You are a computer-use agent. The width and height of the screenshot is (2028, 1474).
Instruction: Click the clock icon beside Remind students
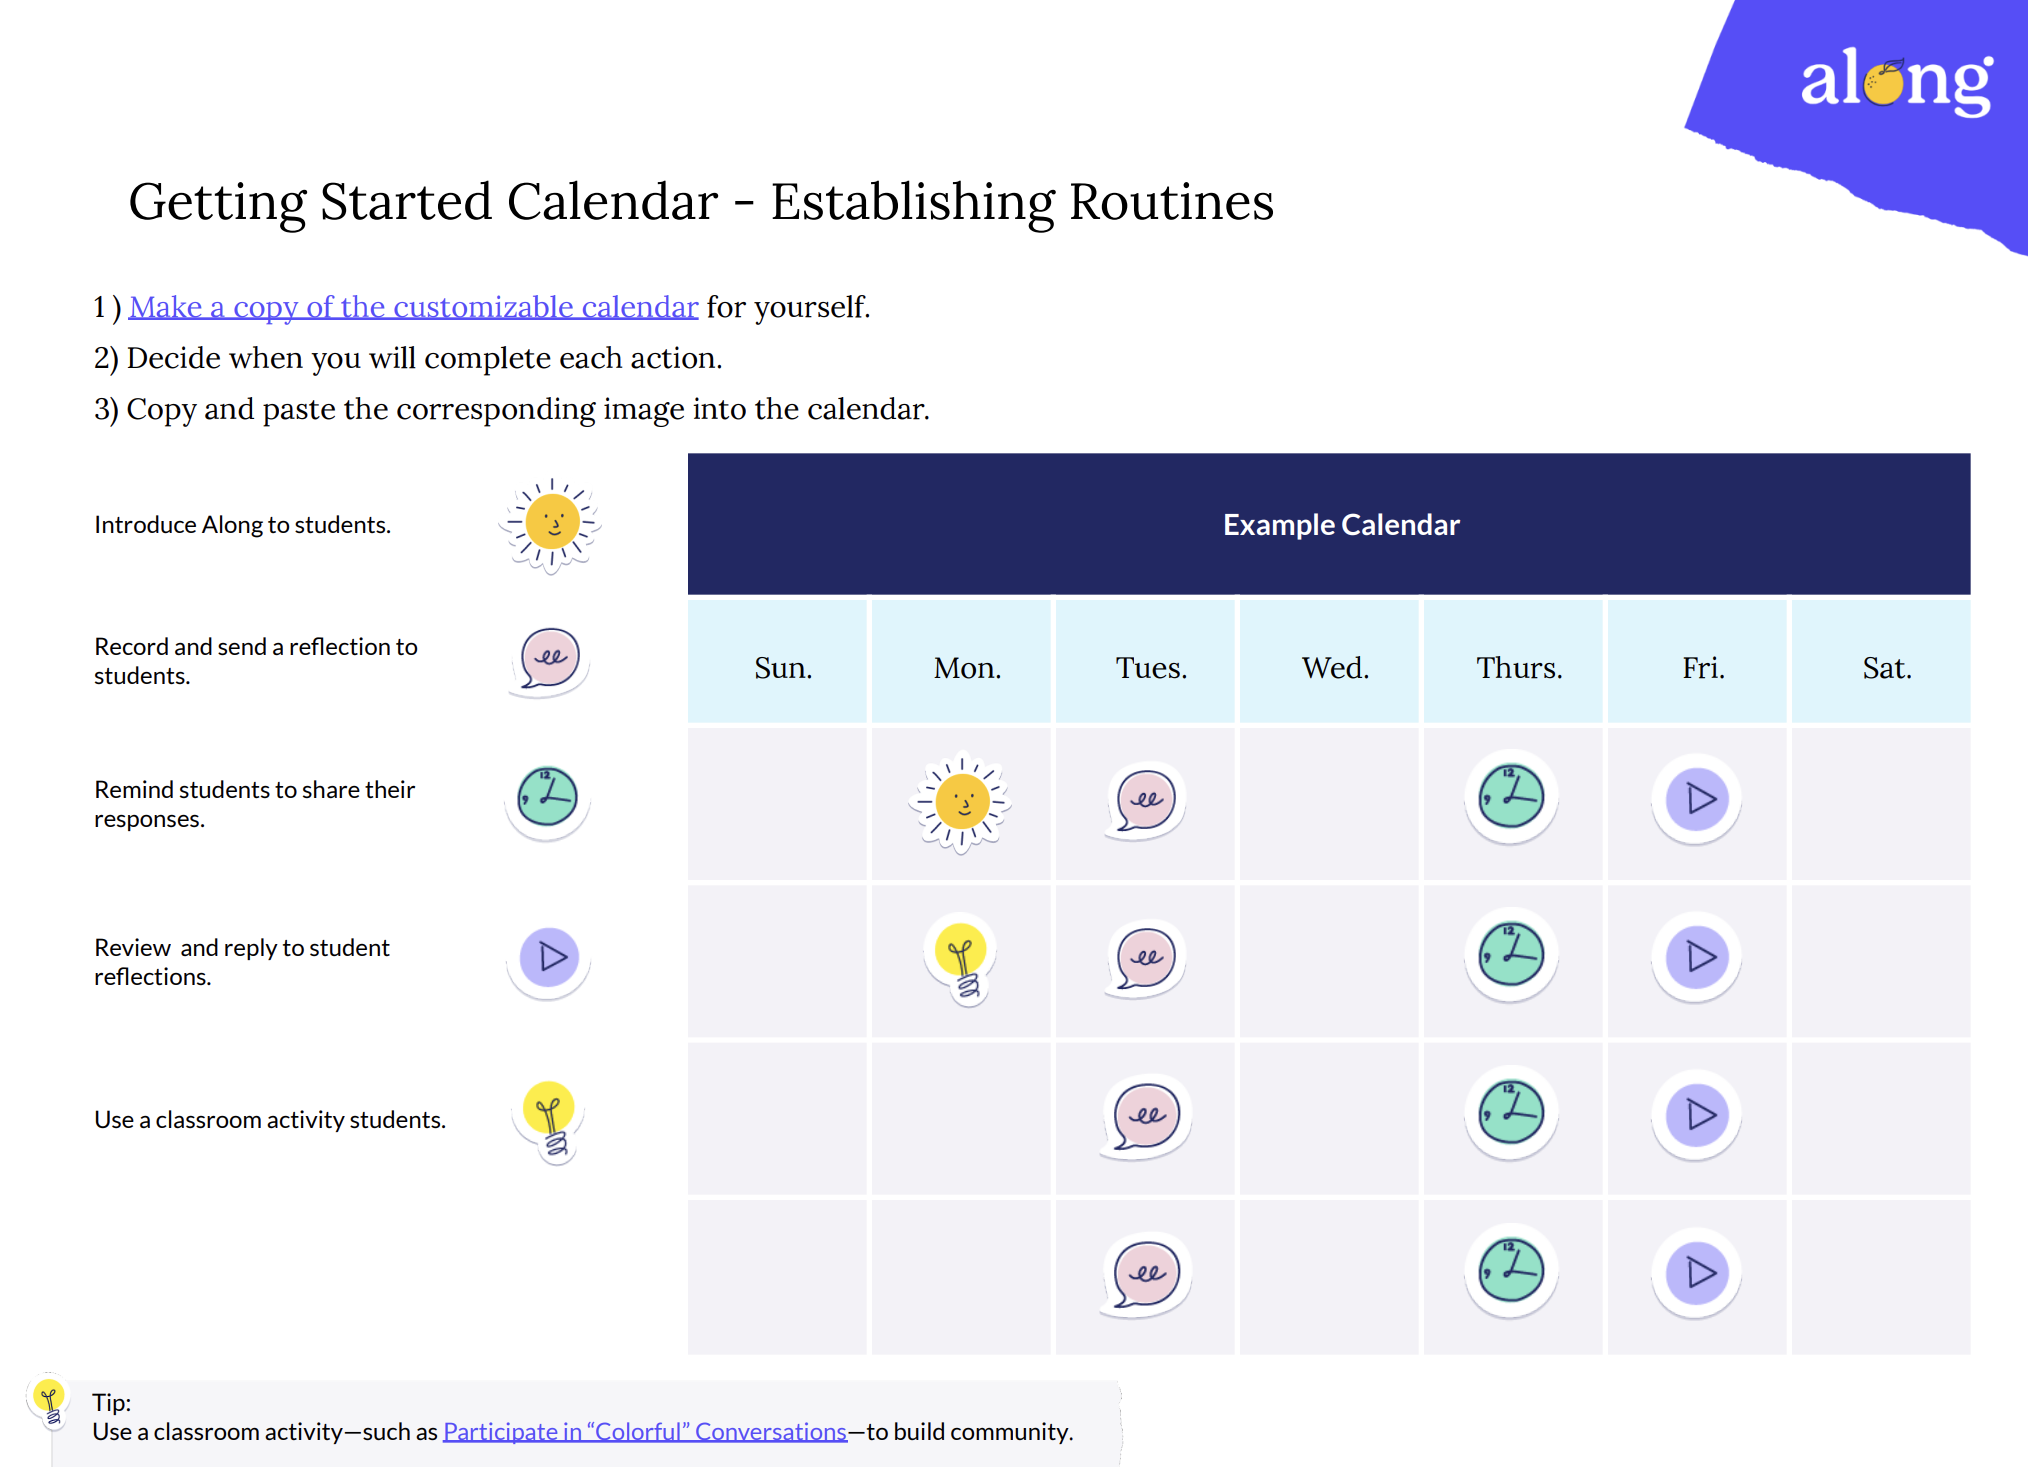[547, 799]
